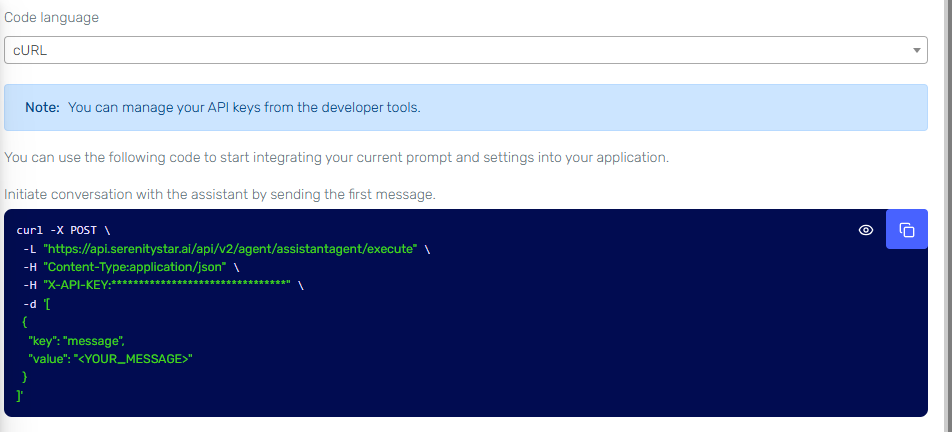Click the "key": "message" line
The width and height of the screenshot is (952, 432).
pyautogui.click(x=76, y=341)
